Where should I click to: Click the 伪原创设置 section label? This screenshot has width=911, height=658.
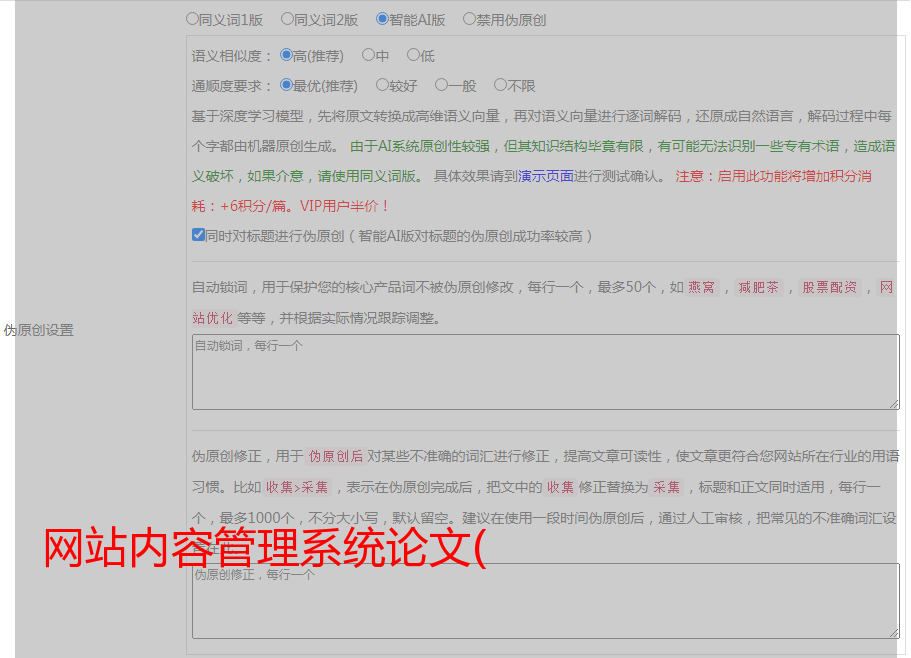pyautogui.click(x=39, y=330)
